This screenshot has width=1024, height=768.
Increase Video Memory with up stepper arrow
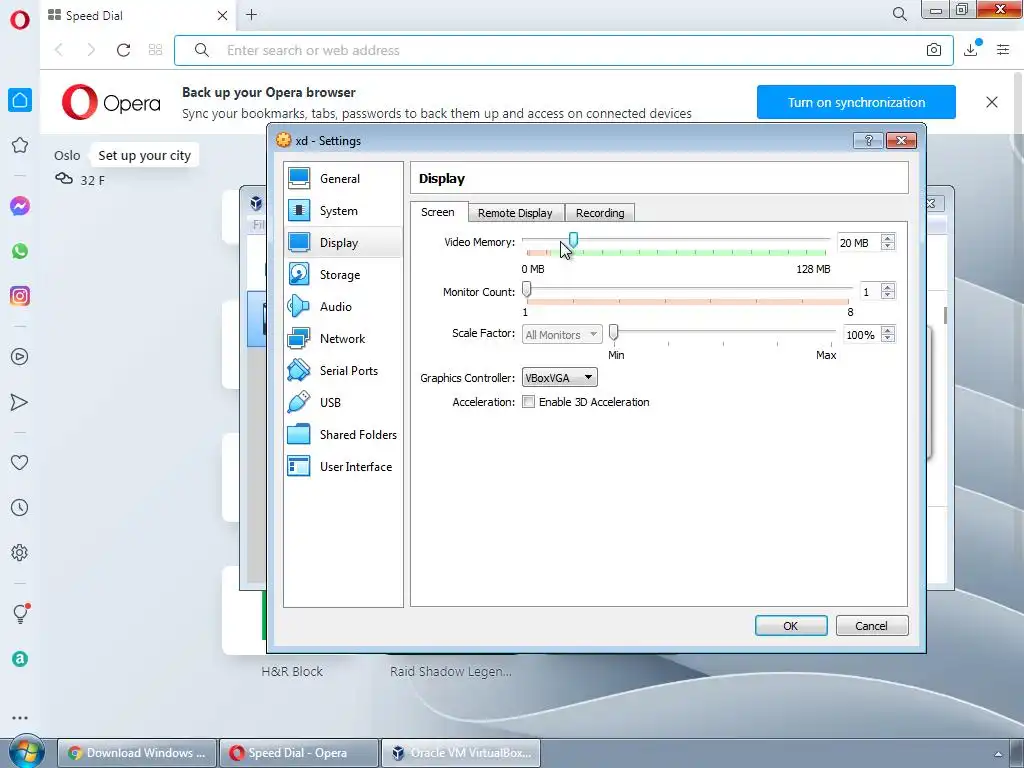888,238
